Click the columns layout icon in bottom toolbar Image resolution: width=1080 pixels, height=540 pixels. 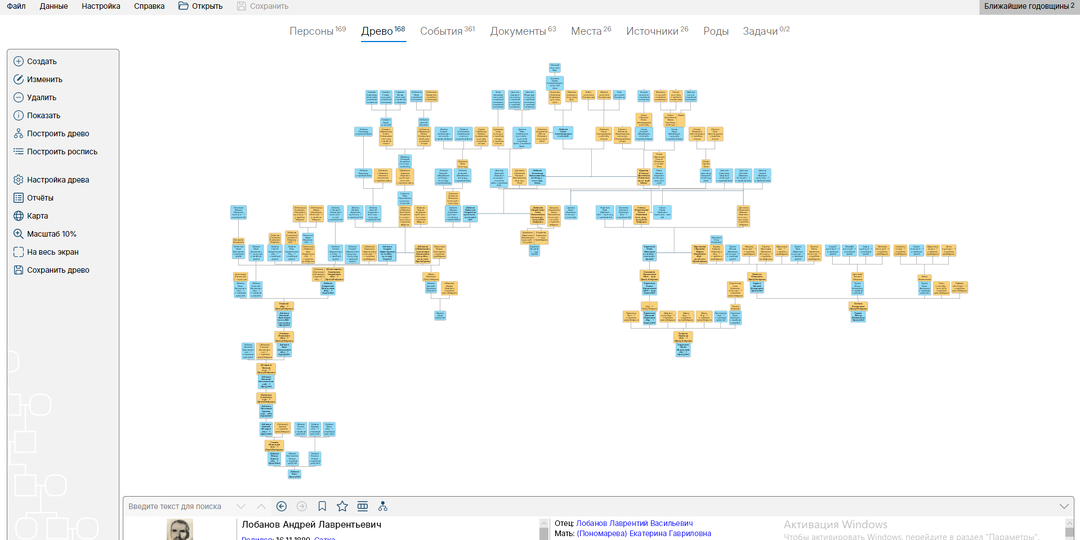point(362,506)
